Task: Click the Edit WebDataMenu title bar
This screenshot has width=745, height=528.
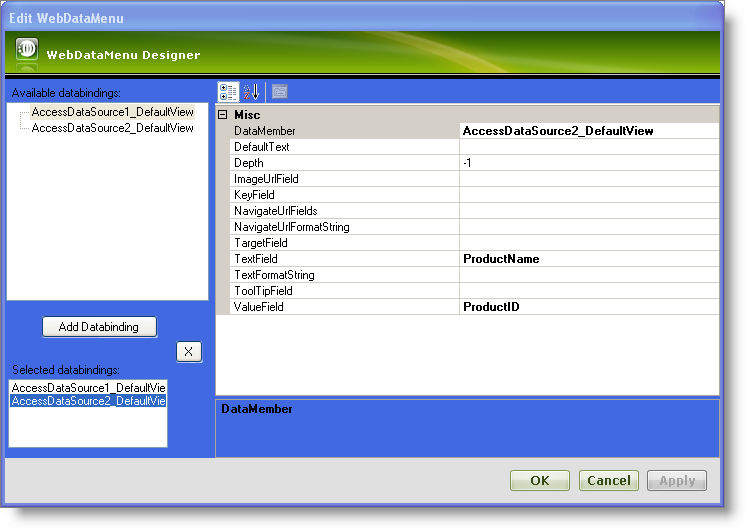Action: coord(363,18)
